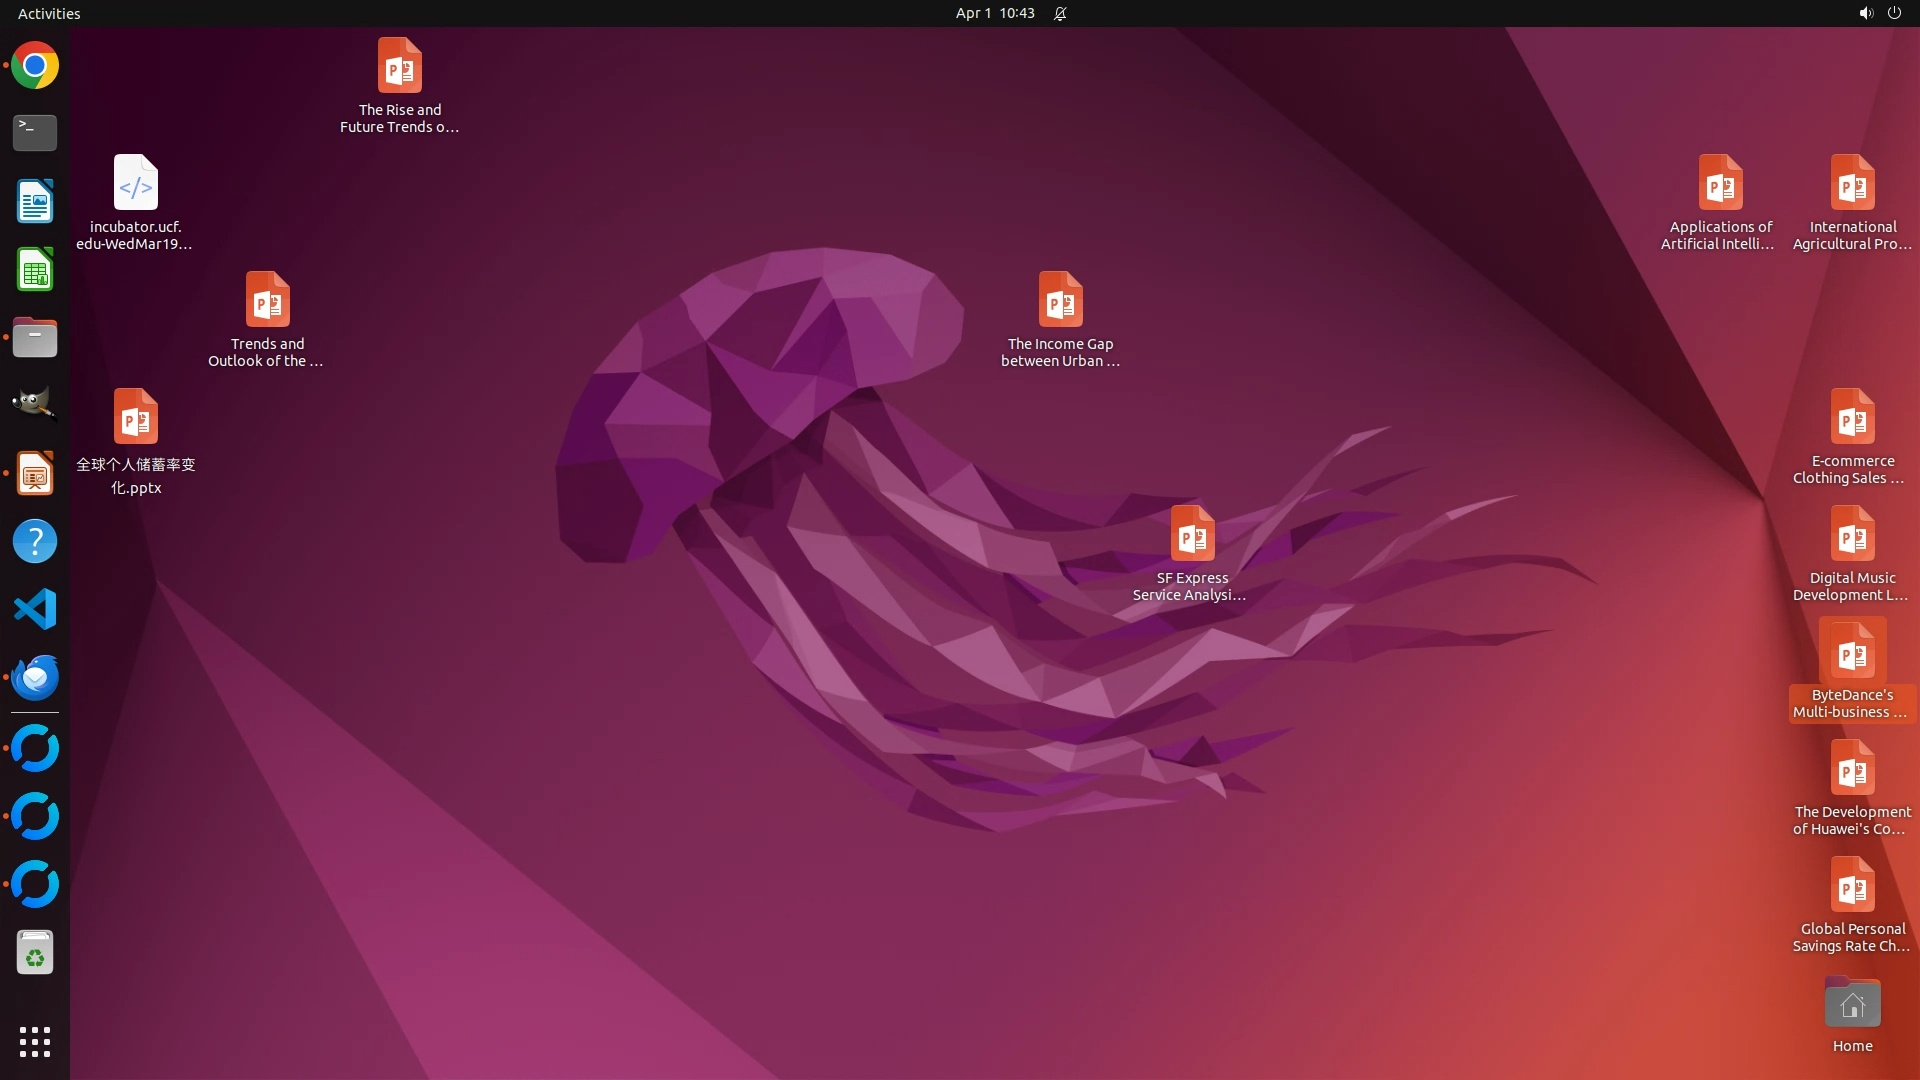
Task: Open LibreOffice Writer in the dock
Action: pyautogui.click(x=35, y=201)
